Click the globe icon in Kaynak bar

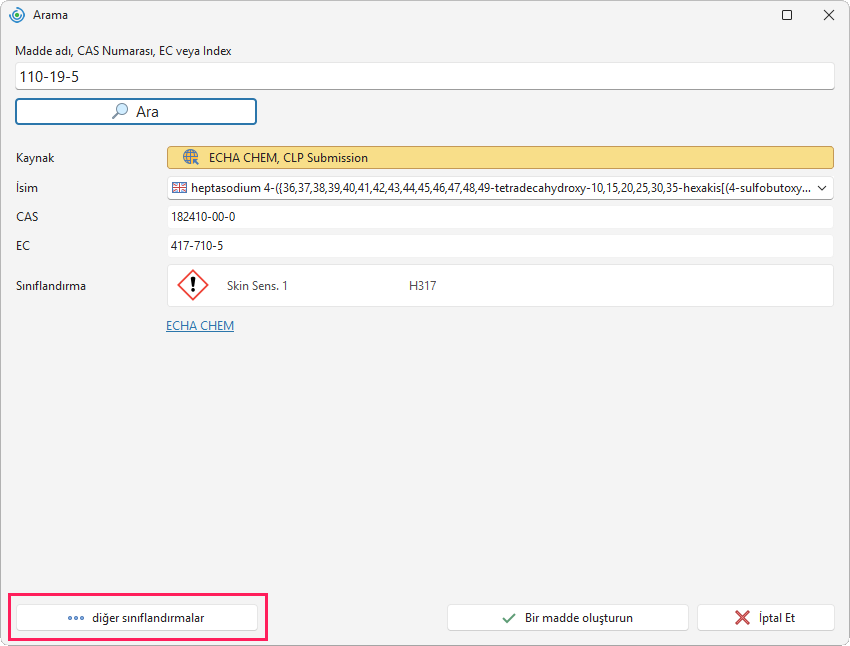point(190,157)
